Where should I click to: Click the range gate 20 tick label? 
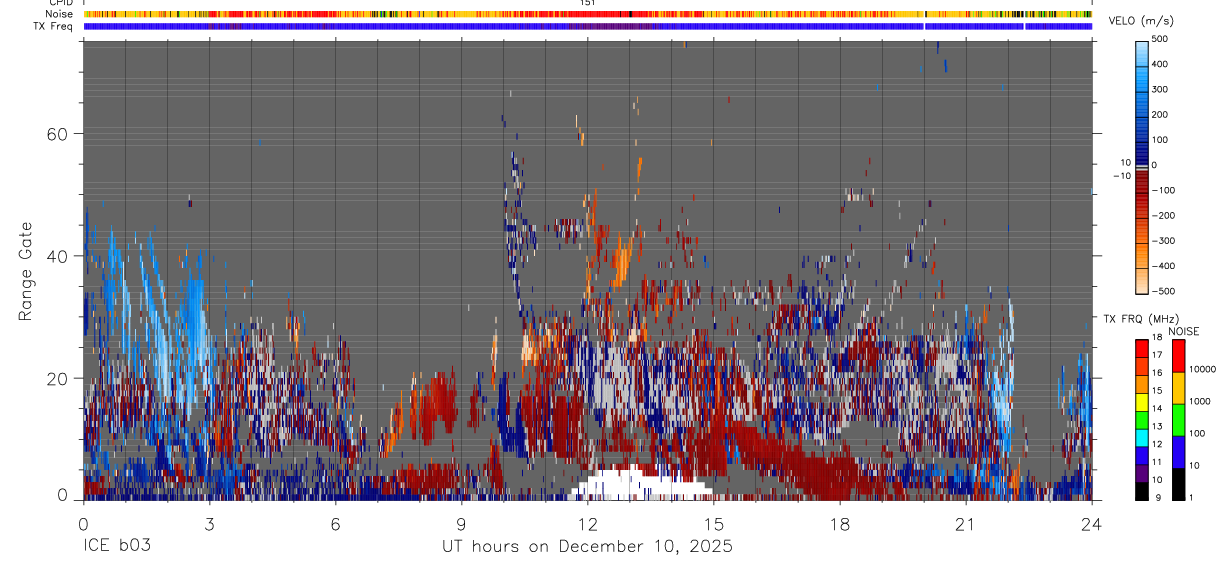click(x=56, y=378)
